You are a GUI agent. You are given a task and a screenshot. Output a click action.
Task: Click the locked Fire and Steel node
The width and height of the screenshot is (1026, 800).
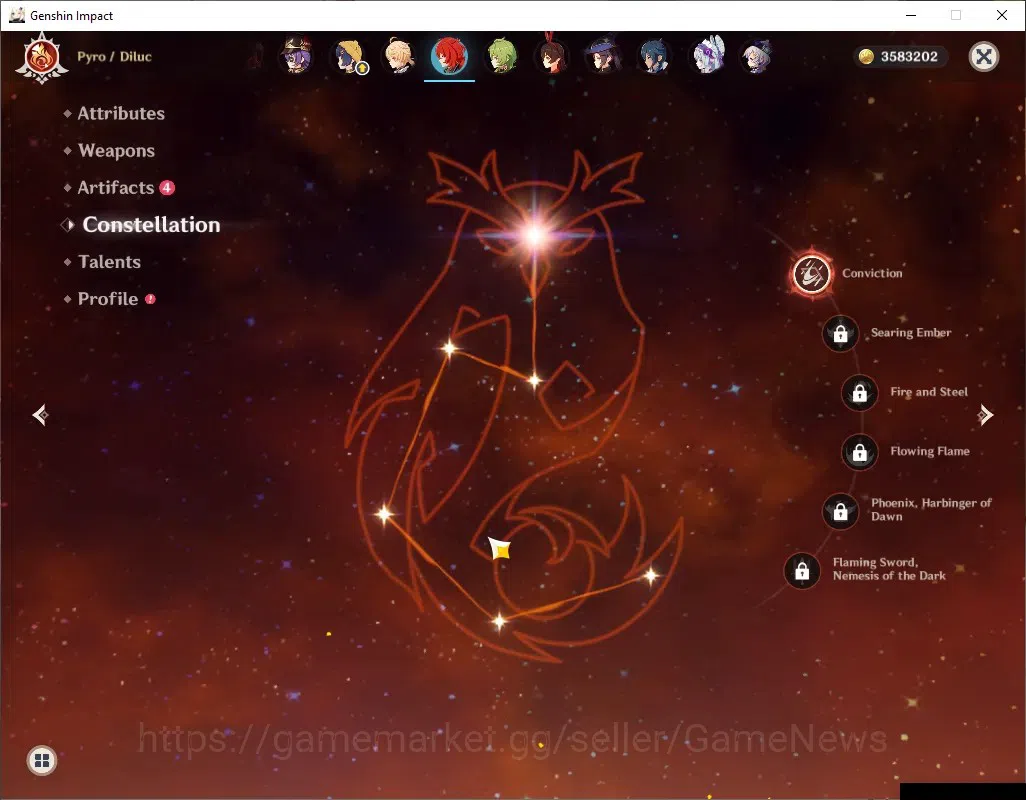point(860,392)
